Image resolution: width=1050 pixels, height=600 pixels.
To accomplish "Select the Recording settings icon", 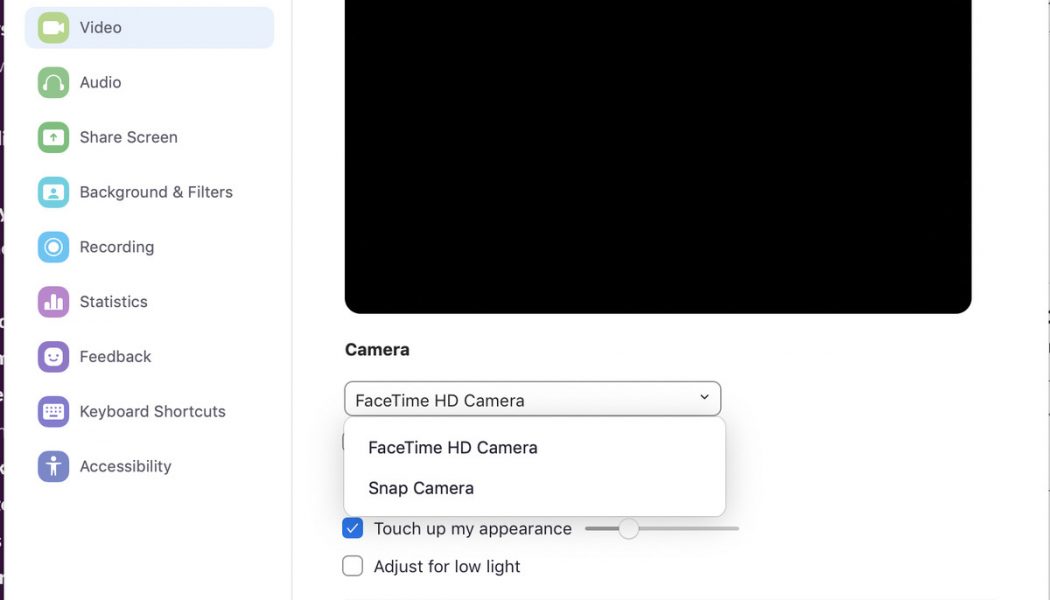I will (53, 246).
